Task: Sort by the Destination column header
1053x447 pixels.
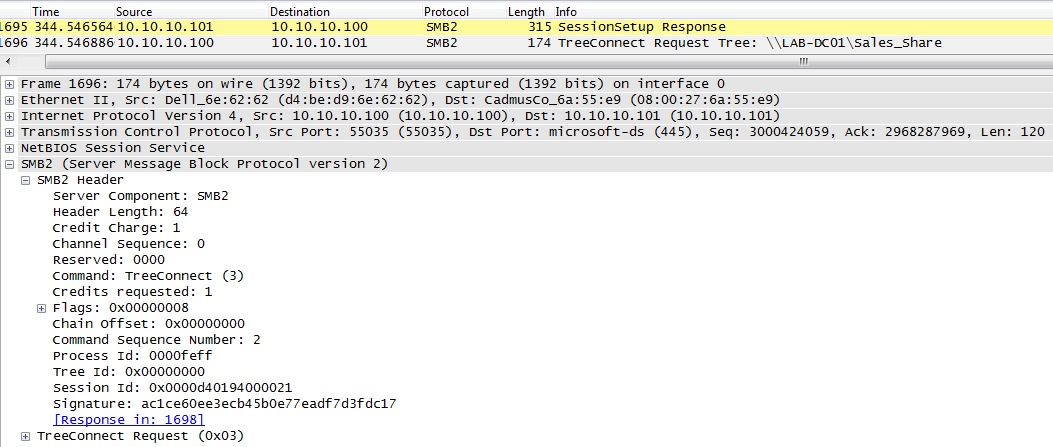Action: (x=299, y=11)
